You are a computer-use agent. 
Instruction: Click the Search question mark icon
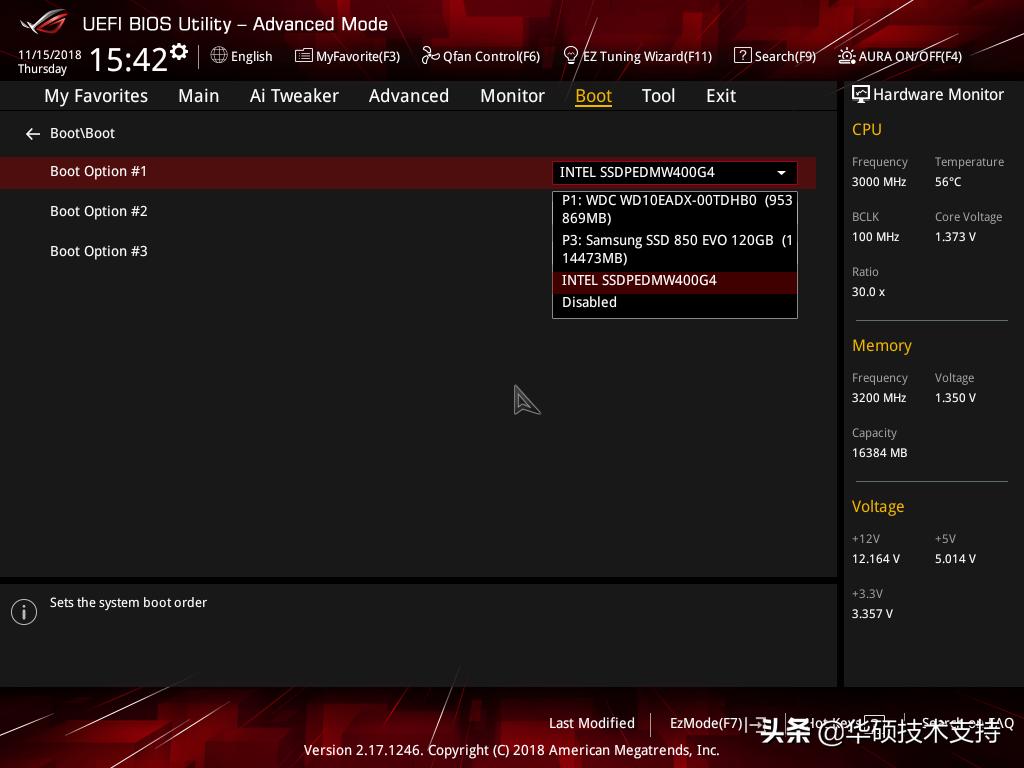click(742, 56)
